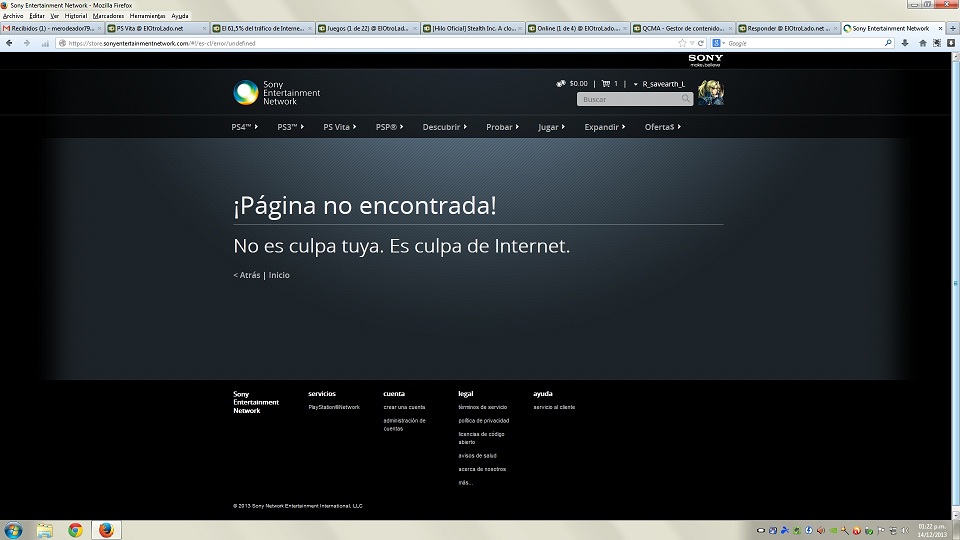
Task: Go back with the browser back arrow
Action: click(9, 43)
